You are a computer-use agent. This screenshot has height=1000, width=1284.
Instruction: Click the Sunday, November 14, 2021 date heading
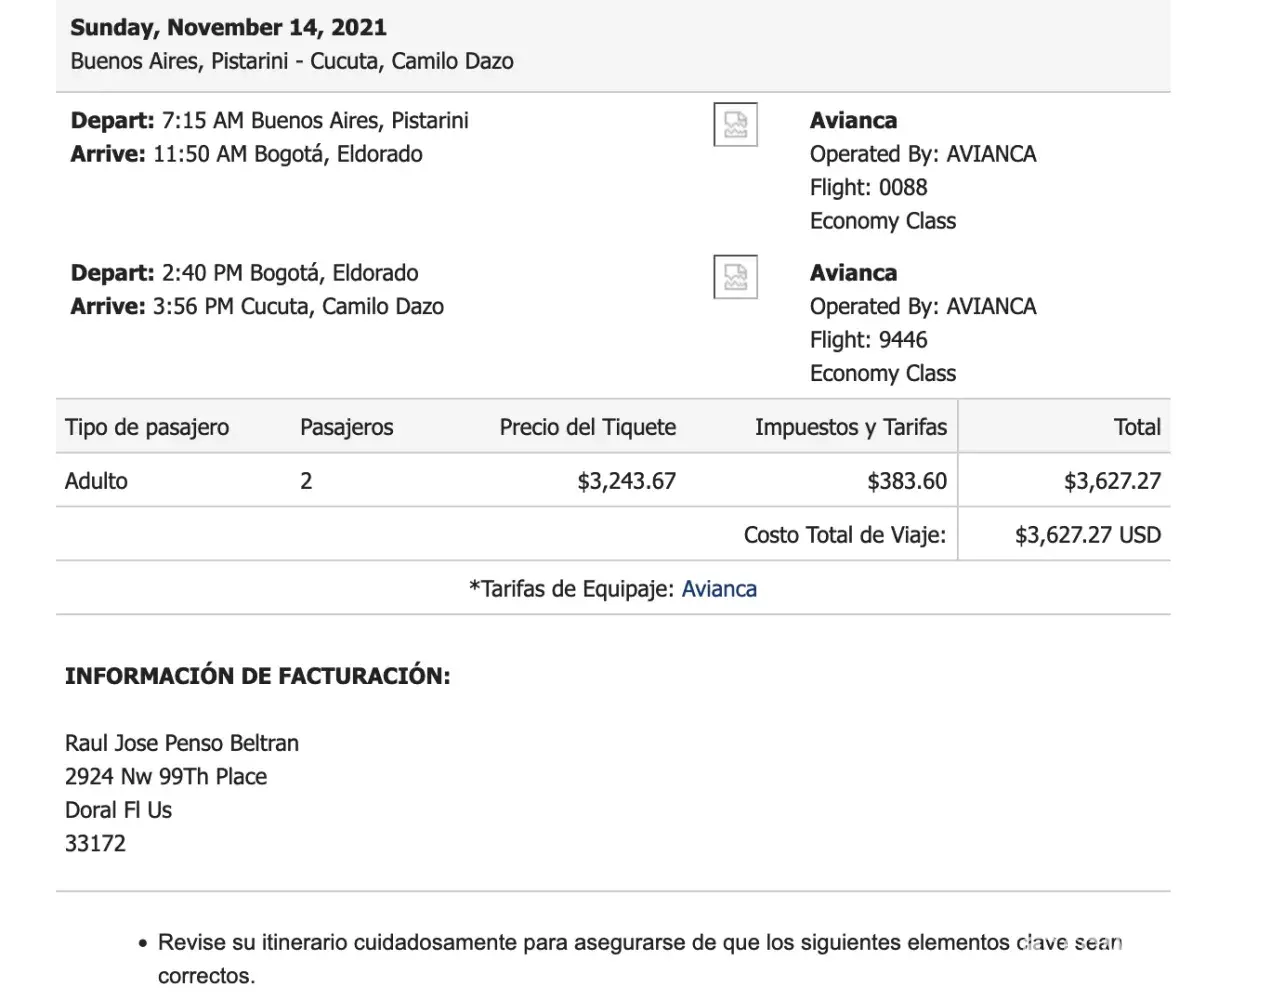228,27
